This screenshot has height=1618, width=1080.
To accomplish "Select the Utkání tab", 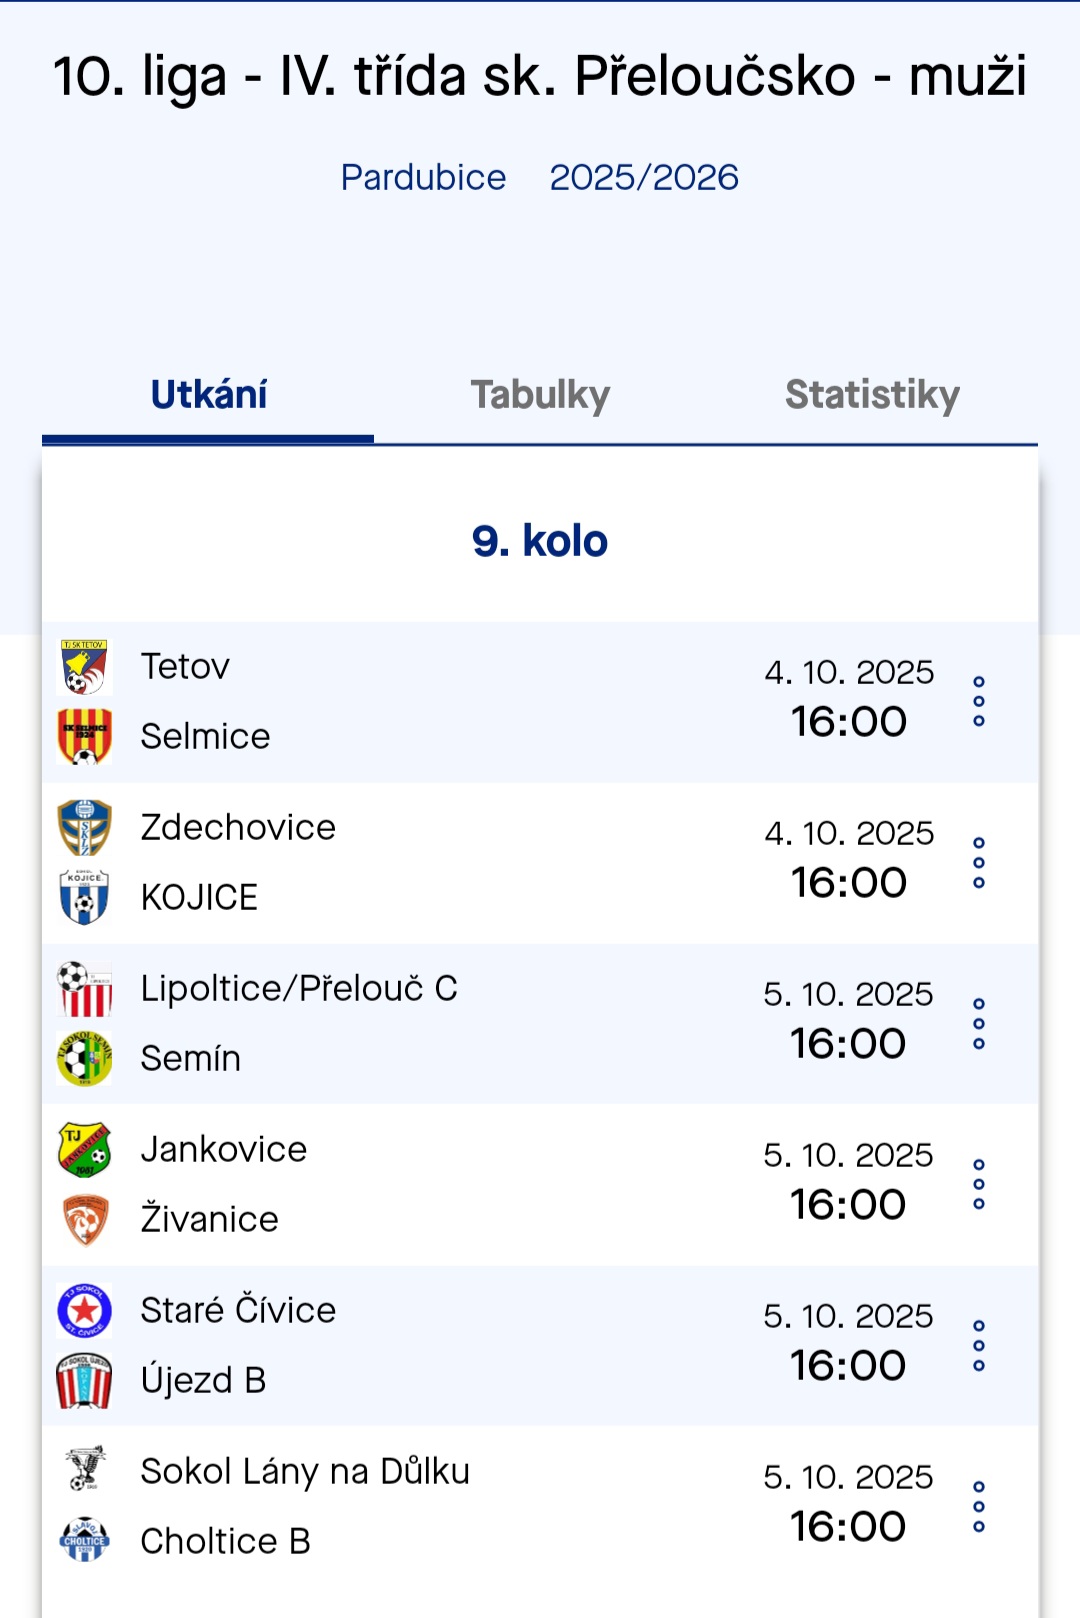I will click(x=209, y=395).
